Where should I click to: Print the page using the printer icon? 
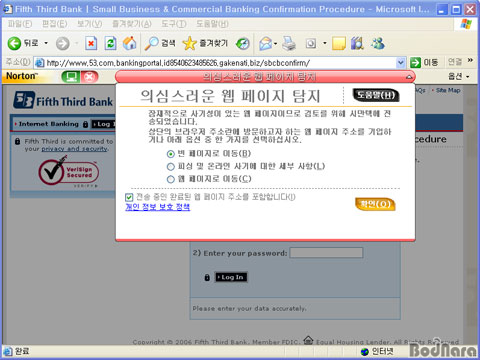tap(289, 44)
